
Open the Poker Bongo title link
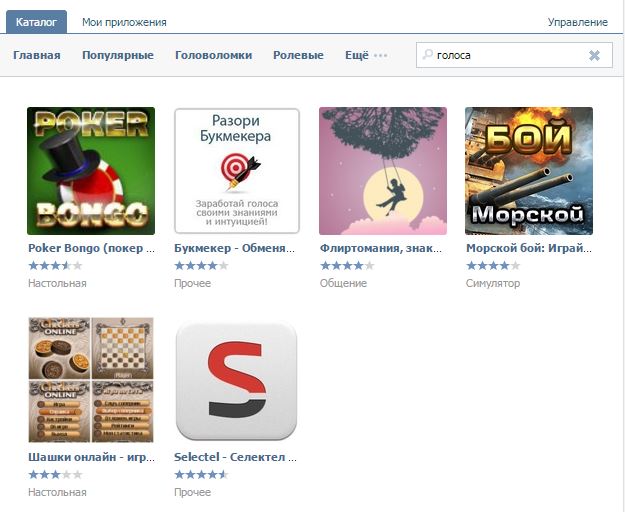(91, 248)
